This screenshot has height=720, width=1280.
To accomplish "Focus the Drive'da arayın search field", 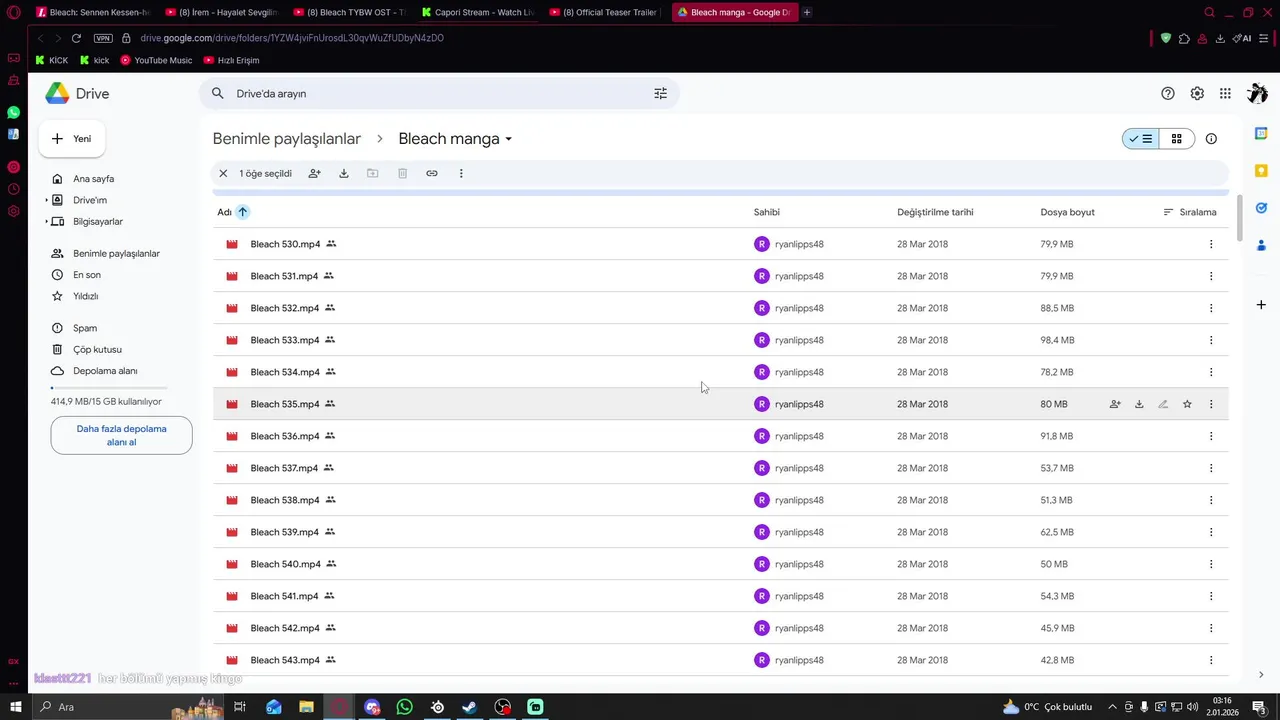I will (438, 93).
